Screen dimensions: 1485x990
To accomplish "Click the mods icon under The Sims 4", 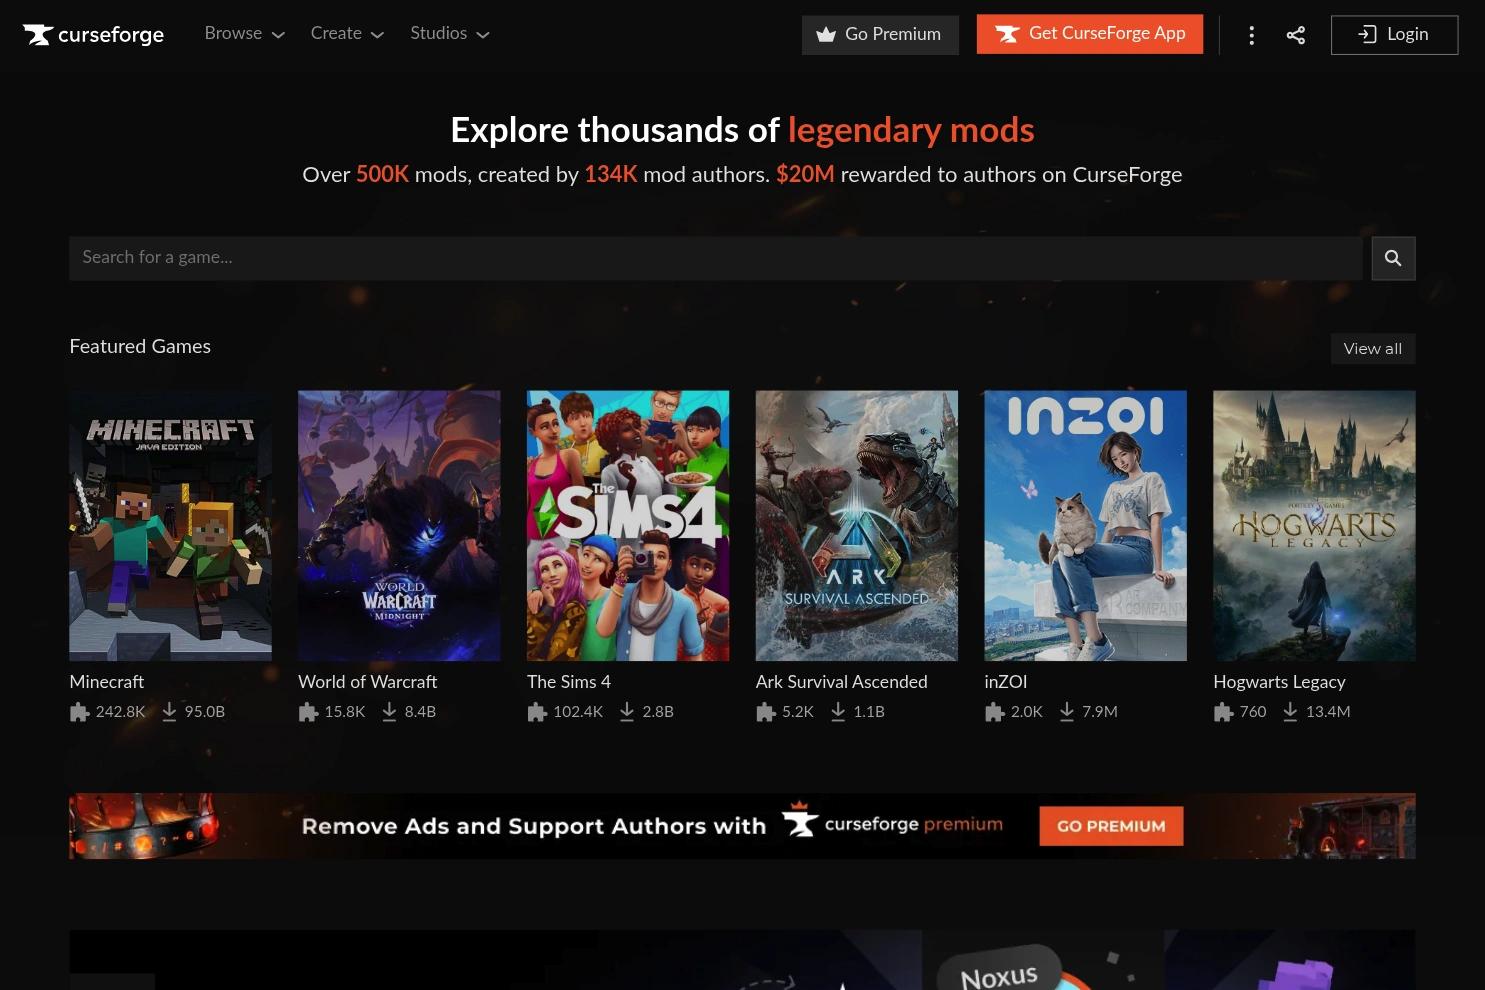I will click(x=537, y=712).
